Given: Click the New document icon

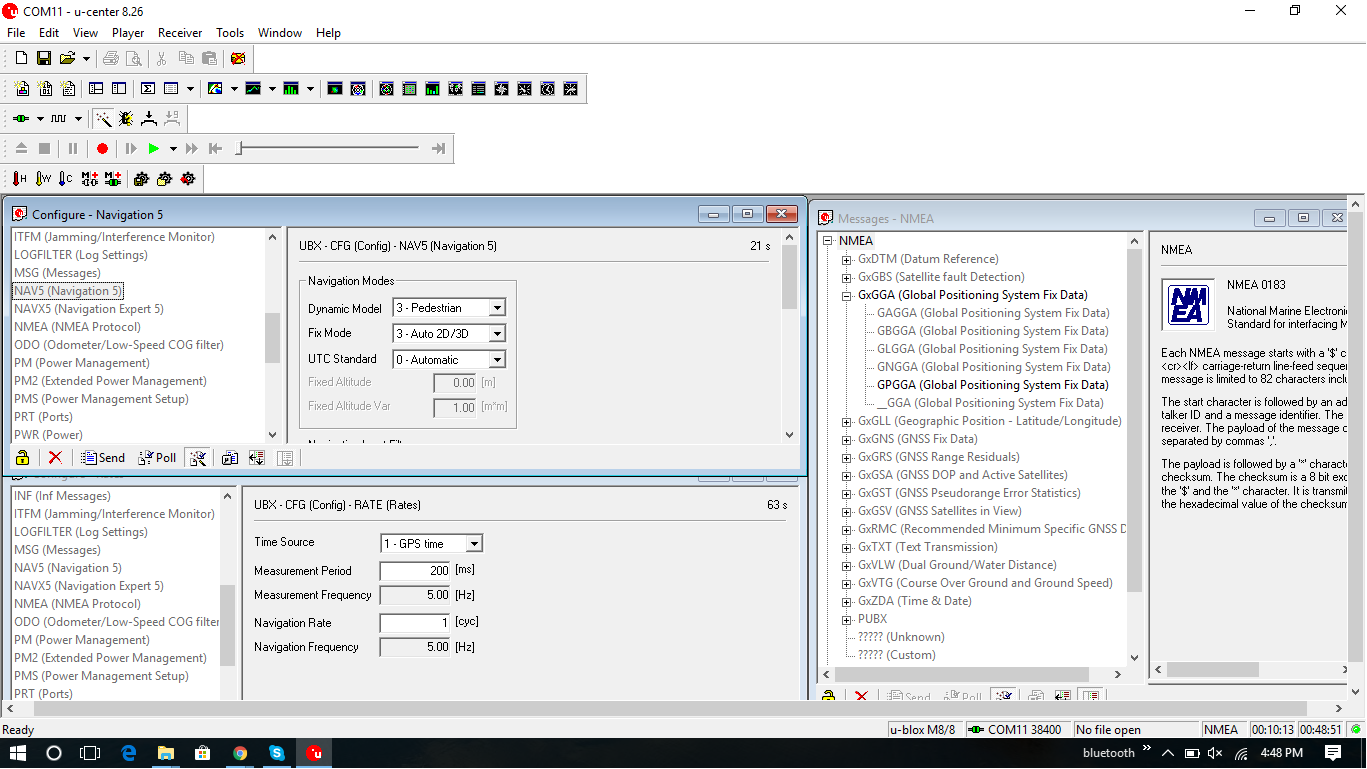Looking at the screenshot, I should (21, 58).
